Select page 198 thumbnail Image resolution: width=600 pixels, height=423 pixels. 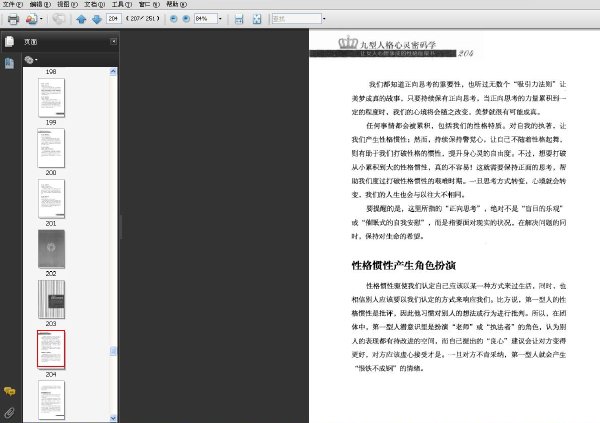[51, 97]
